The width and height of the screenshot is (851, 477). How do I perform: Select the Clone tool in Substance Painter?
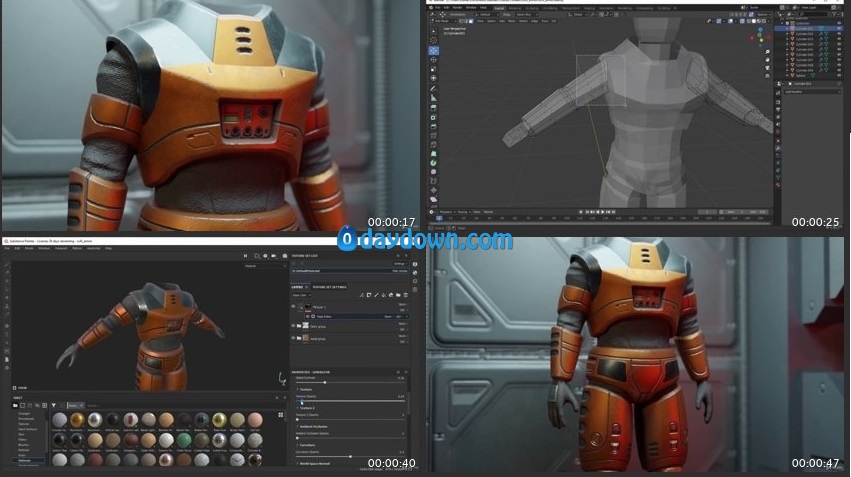pyautogui.click(x=7, y=306)
